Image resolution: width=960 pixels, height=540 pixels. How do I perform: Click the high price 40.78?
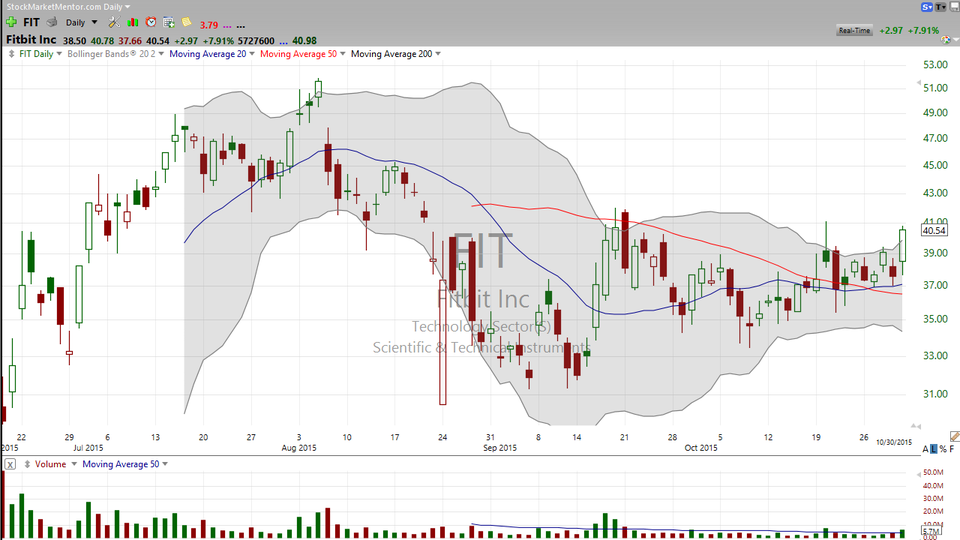(x=102, y=41)
